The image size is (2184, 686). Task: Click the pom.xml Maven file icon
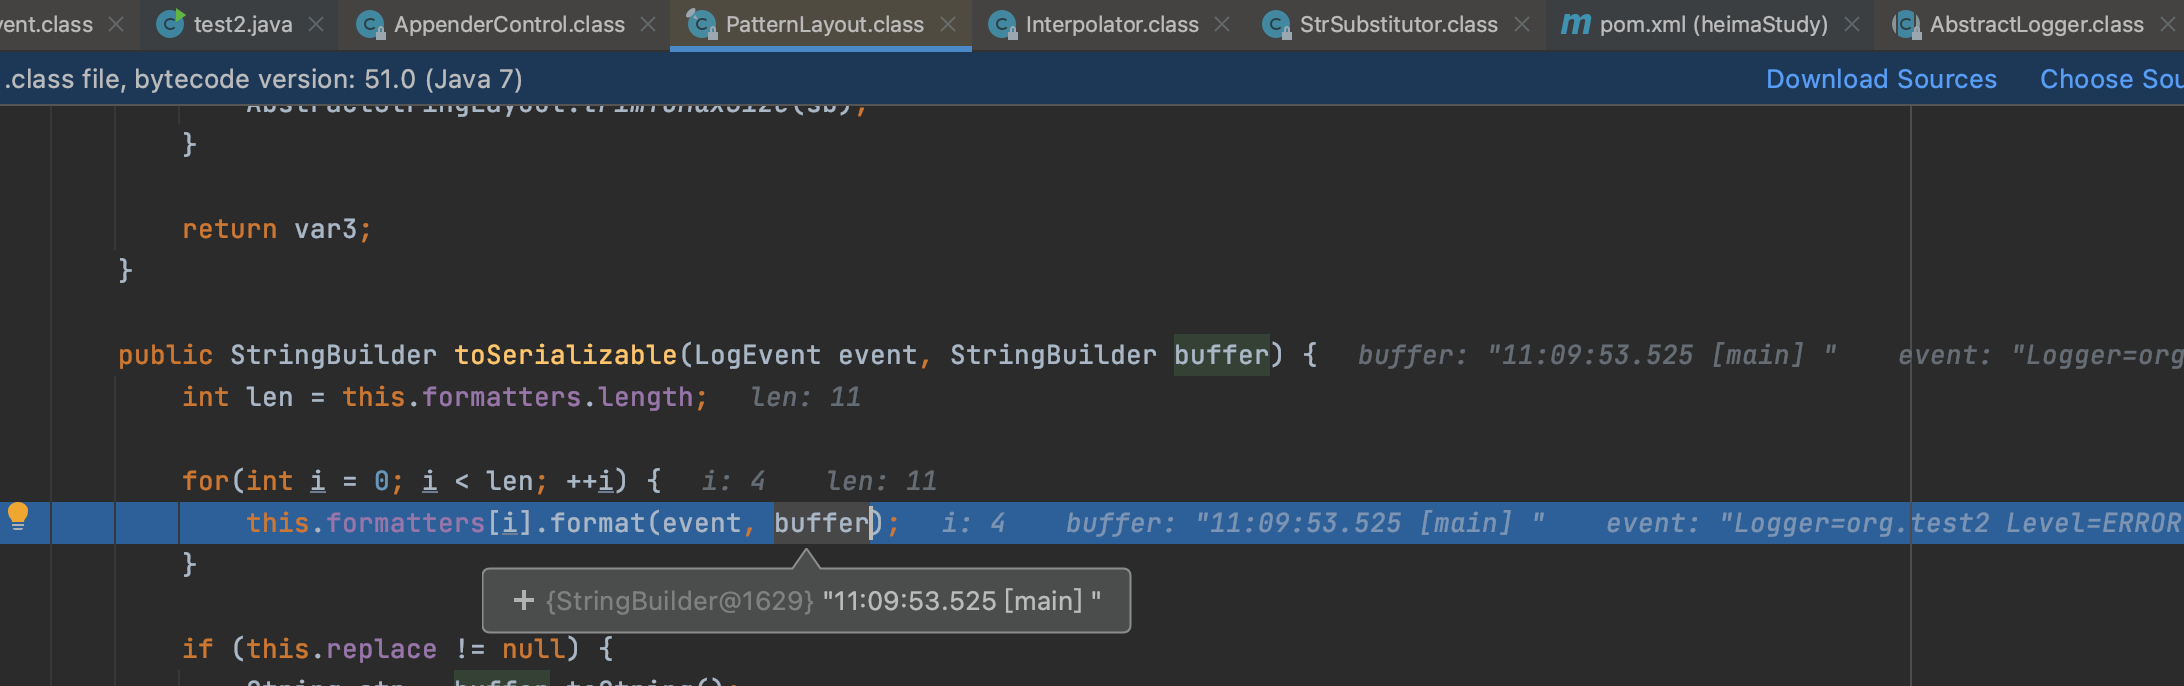[x=1576, y=24]
